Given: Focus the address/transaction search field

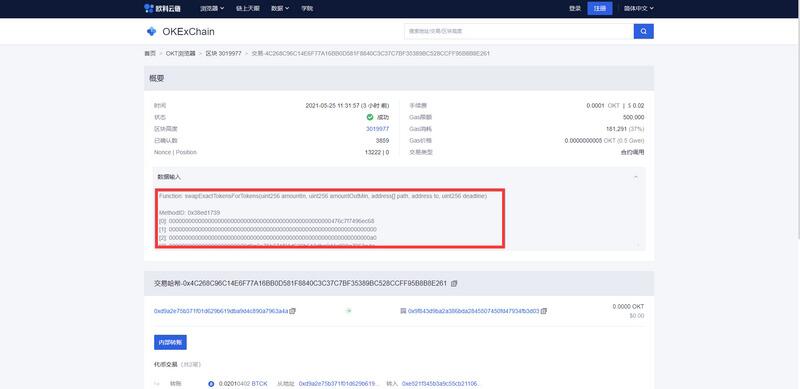Looking at the screenshot, I should 519,31.
